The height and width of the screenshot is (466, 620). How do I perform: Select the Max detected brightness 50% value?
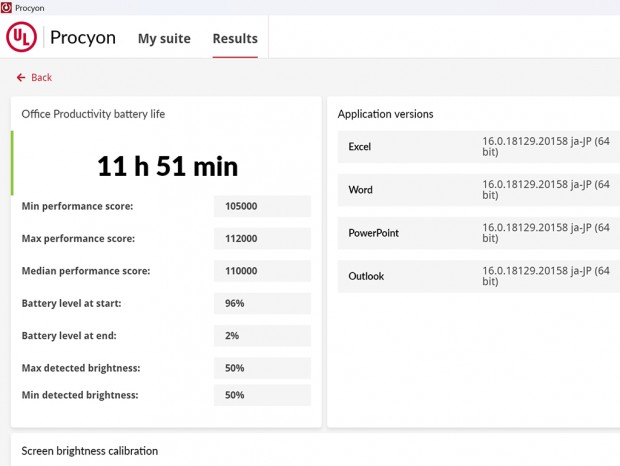262,368
